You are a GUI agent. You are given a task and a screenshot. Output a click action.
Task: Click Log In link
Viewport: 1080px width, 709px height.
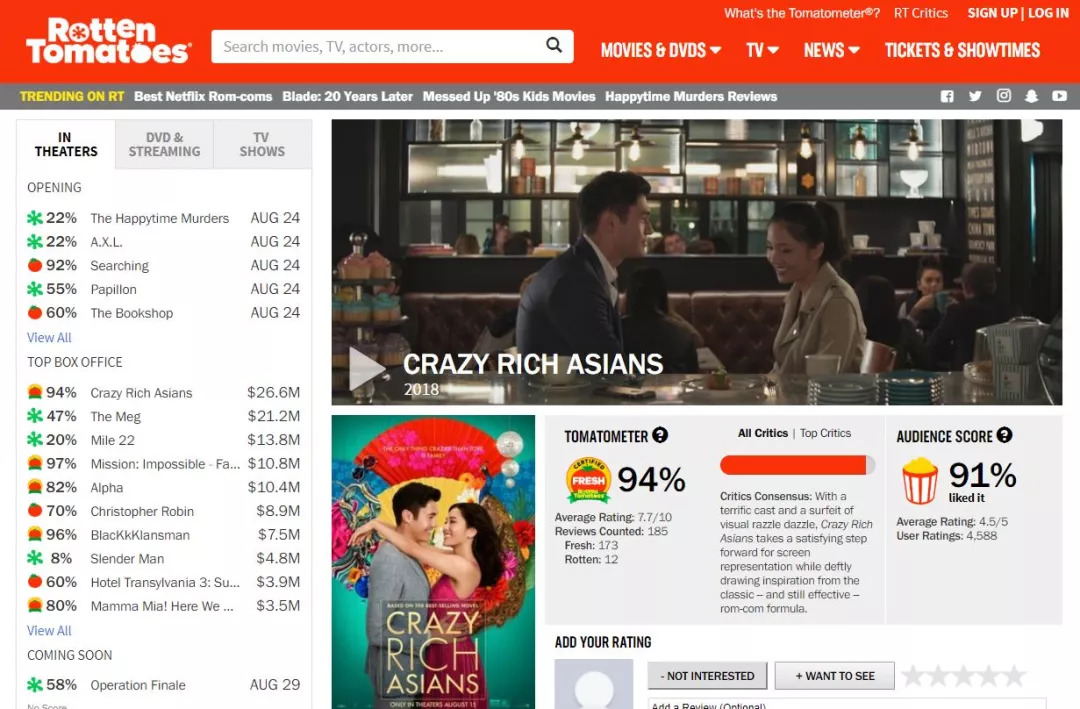(1048, 13)
